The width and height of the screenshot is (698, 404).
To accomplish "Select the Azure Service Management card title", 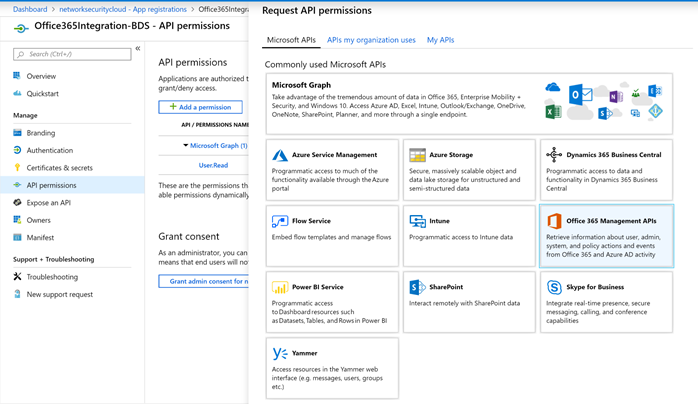I will tap(334, 155).
